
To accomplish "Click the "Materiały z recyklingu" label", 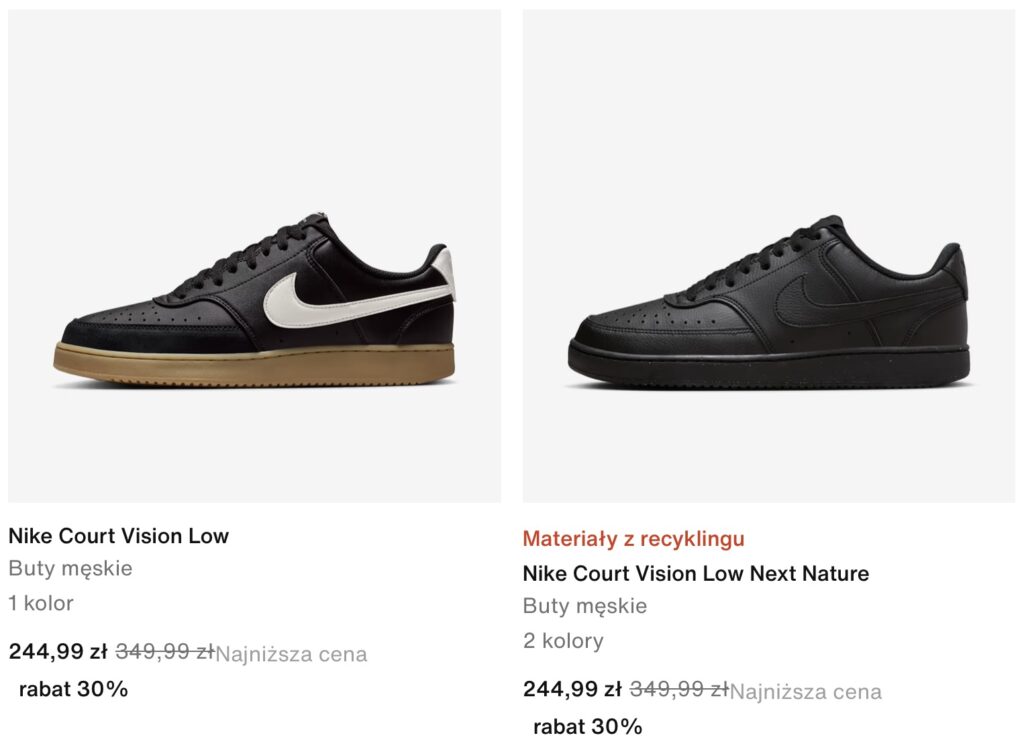I will click(633, 539).
